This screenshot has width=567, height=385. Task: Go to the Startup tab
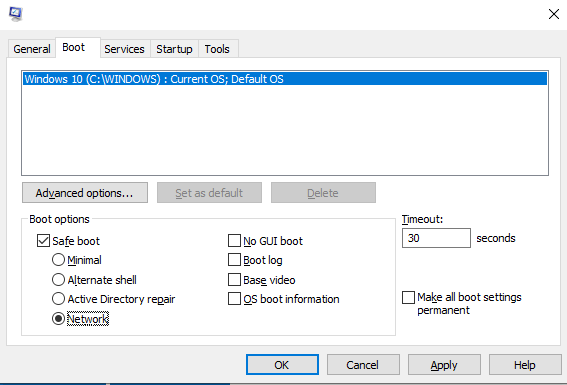[x=174, y=49]
